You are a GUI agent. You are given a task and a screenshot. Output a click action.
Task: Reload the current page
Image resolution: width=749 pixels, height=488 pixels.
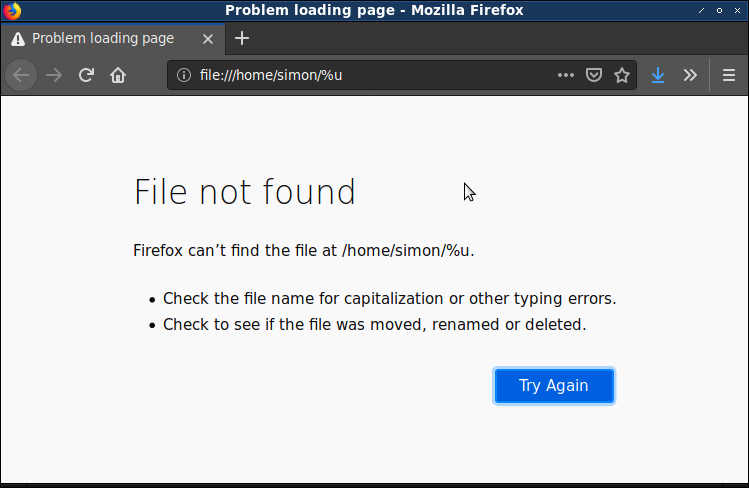click(x=86, y=75)
